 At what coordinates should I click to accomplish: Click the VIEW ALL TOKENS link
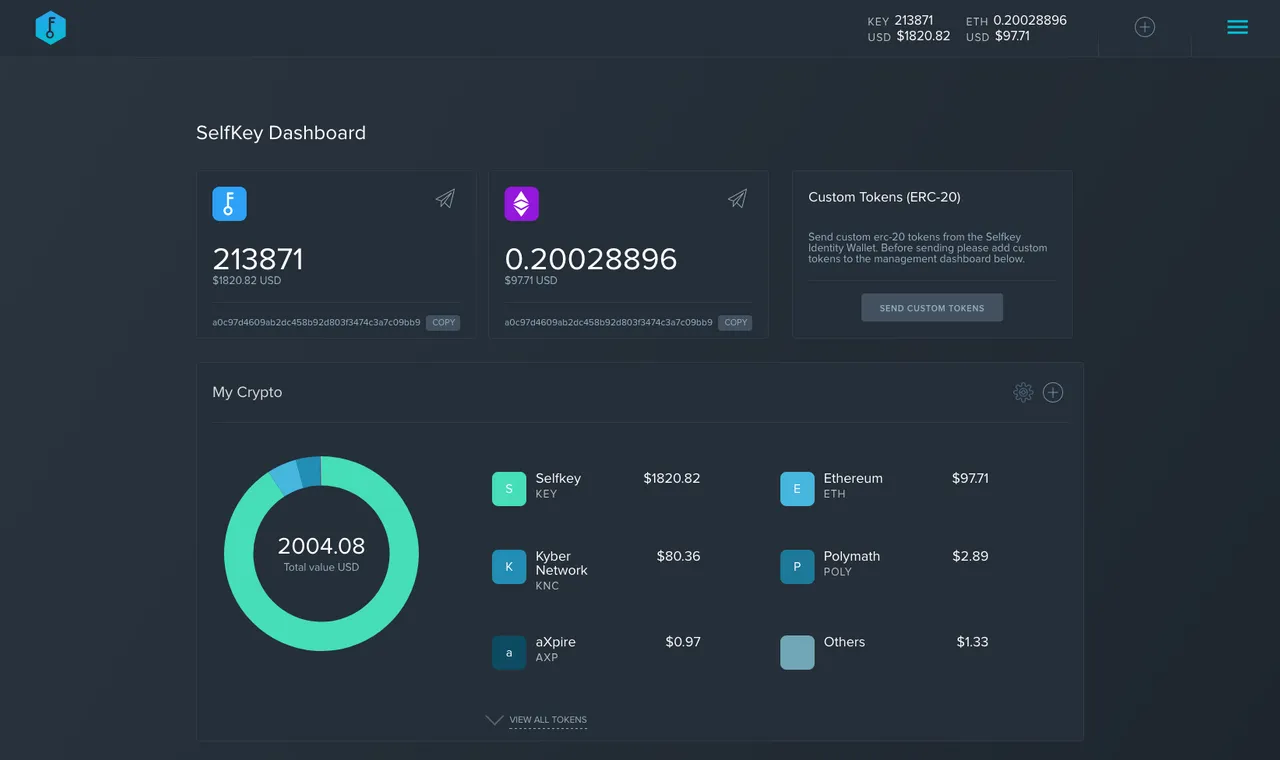tap(548, 720)
